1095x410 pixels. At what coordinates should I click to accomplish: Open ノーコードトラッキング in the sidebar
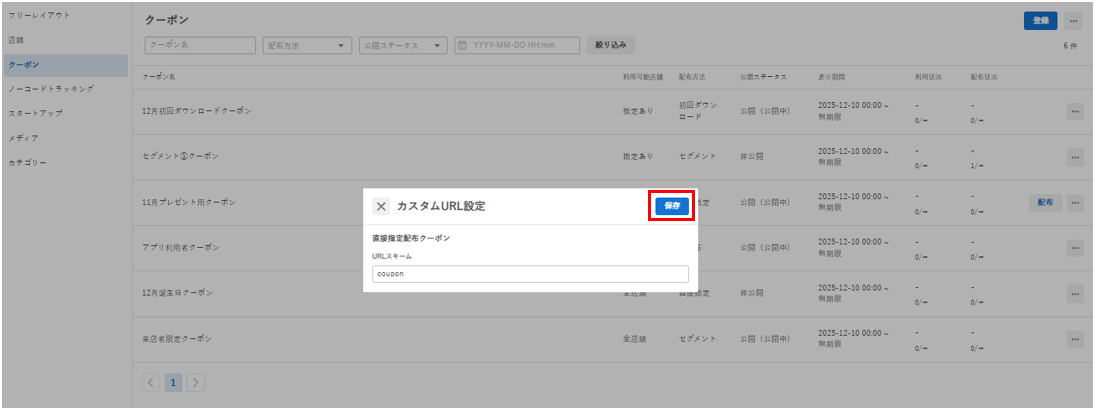(51, 89)
